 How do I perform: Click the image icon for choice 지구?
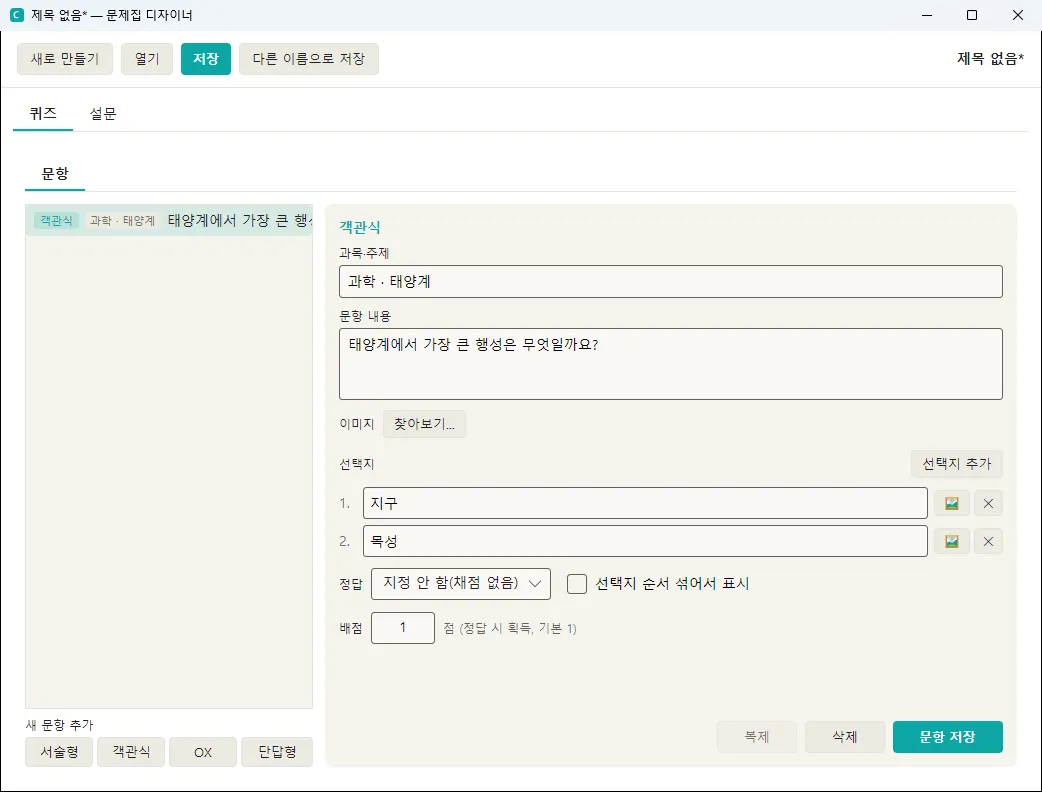click(952, 504)
